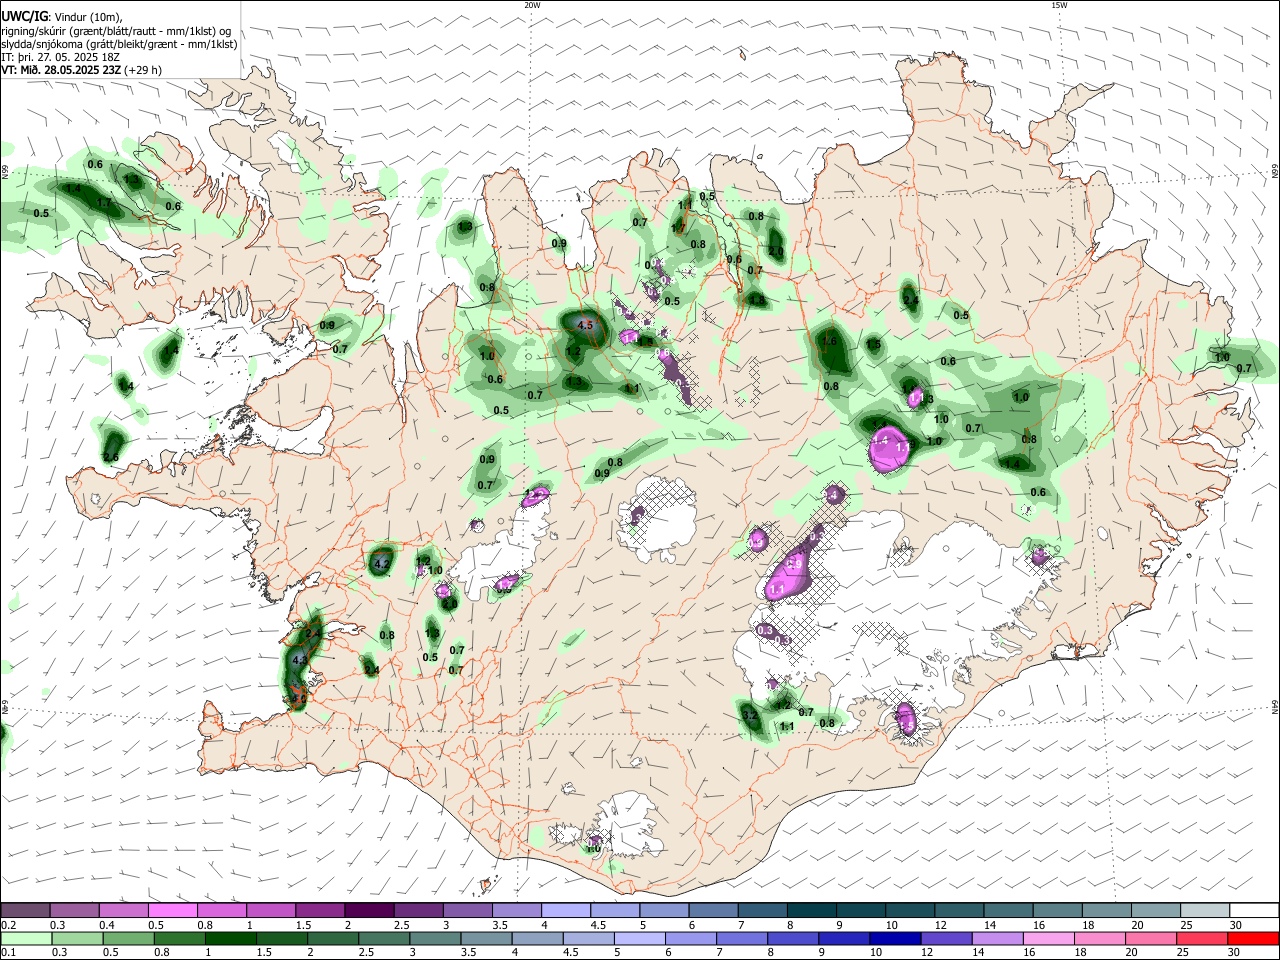Click the valid time 'VT: Mið. 28.05.2025 23Z (+29 h)'

click(81, 70)
